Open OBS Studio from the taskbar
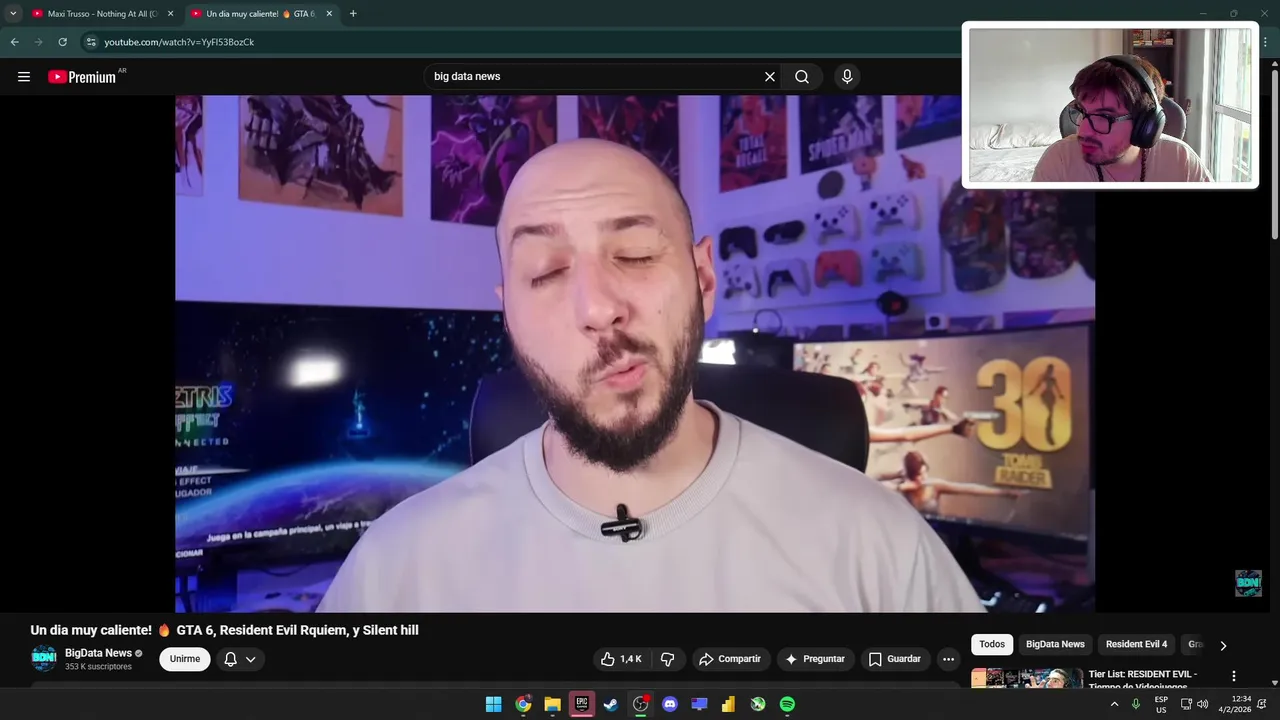 [641, 704]
